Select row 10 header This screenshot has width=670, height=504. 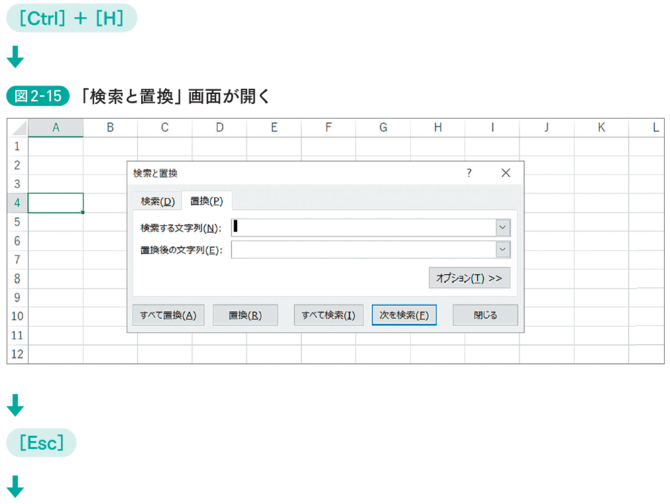click(18, 316)
